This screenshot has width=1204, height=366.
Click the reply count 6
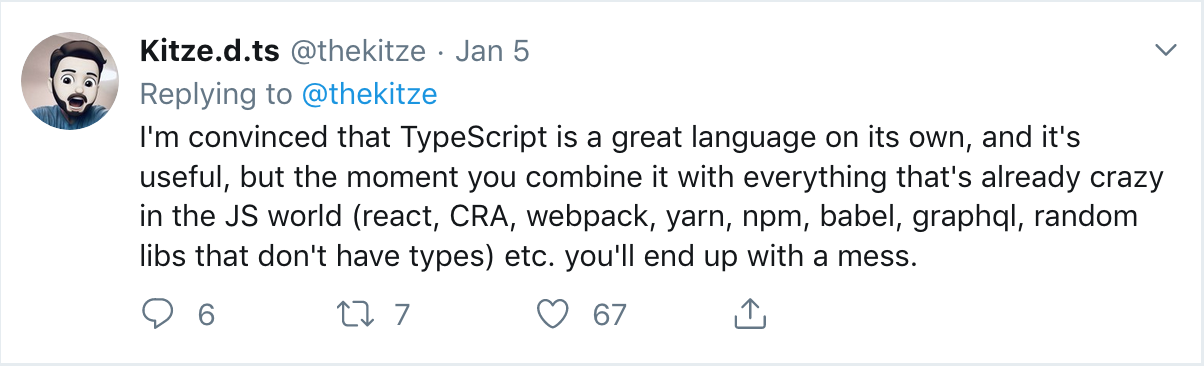click(207, 315)
